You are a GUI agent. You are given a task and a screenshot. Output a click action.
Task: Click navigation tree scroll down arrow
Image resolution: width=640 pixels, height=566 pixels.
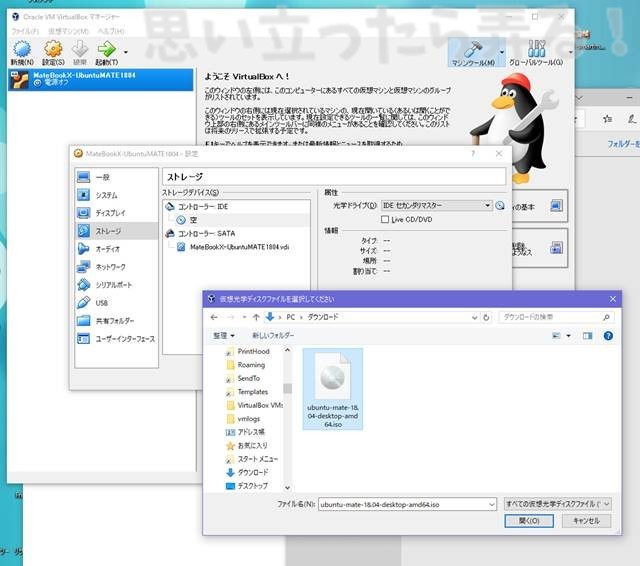coord(287,488)
